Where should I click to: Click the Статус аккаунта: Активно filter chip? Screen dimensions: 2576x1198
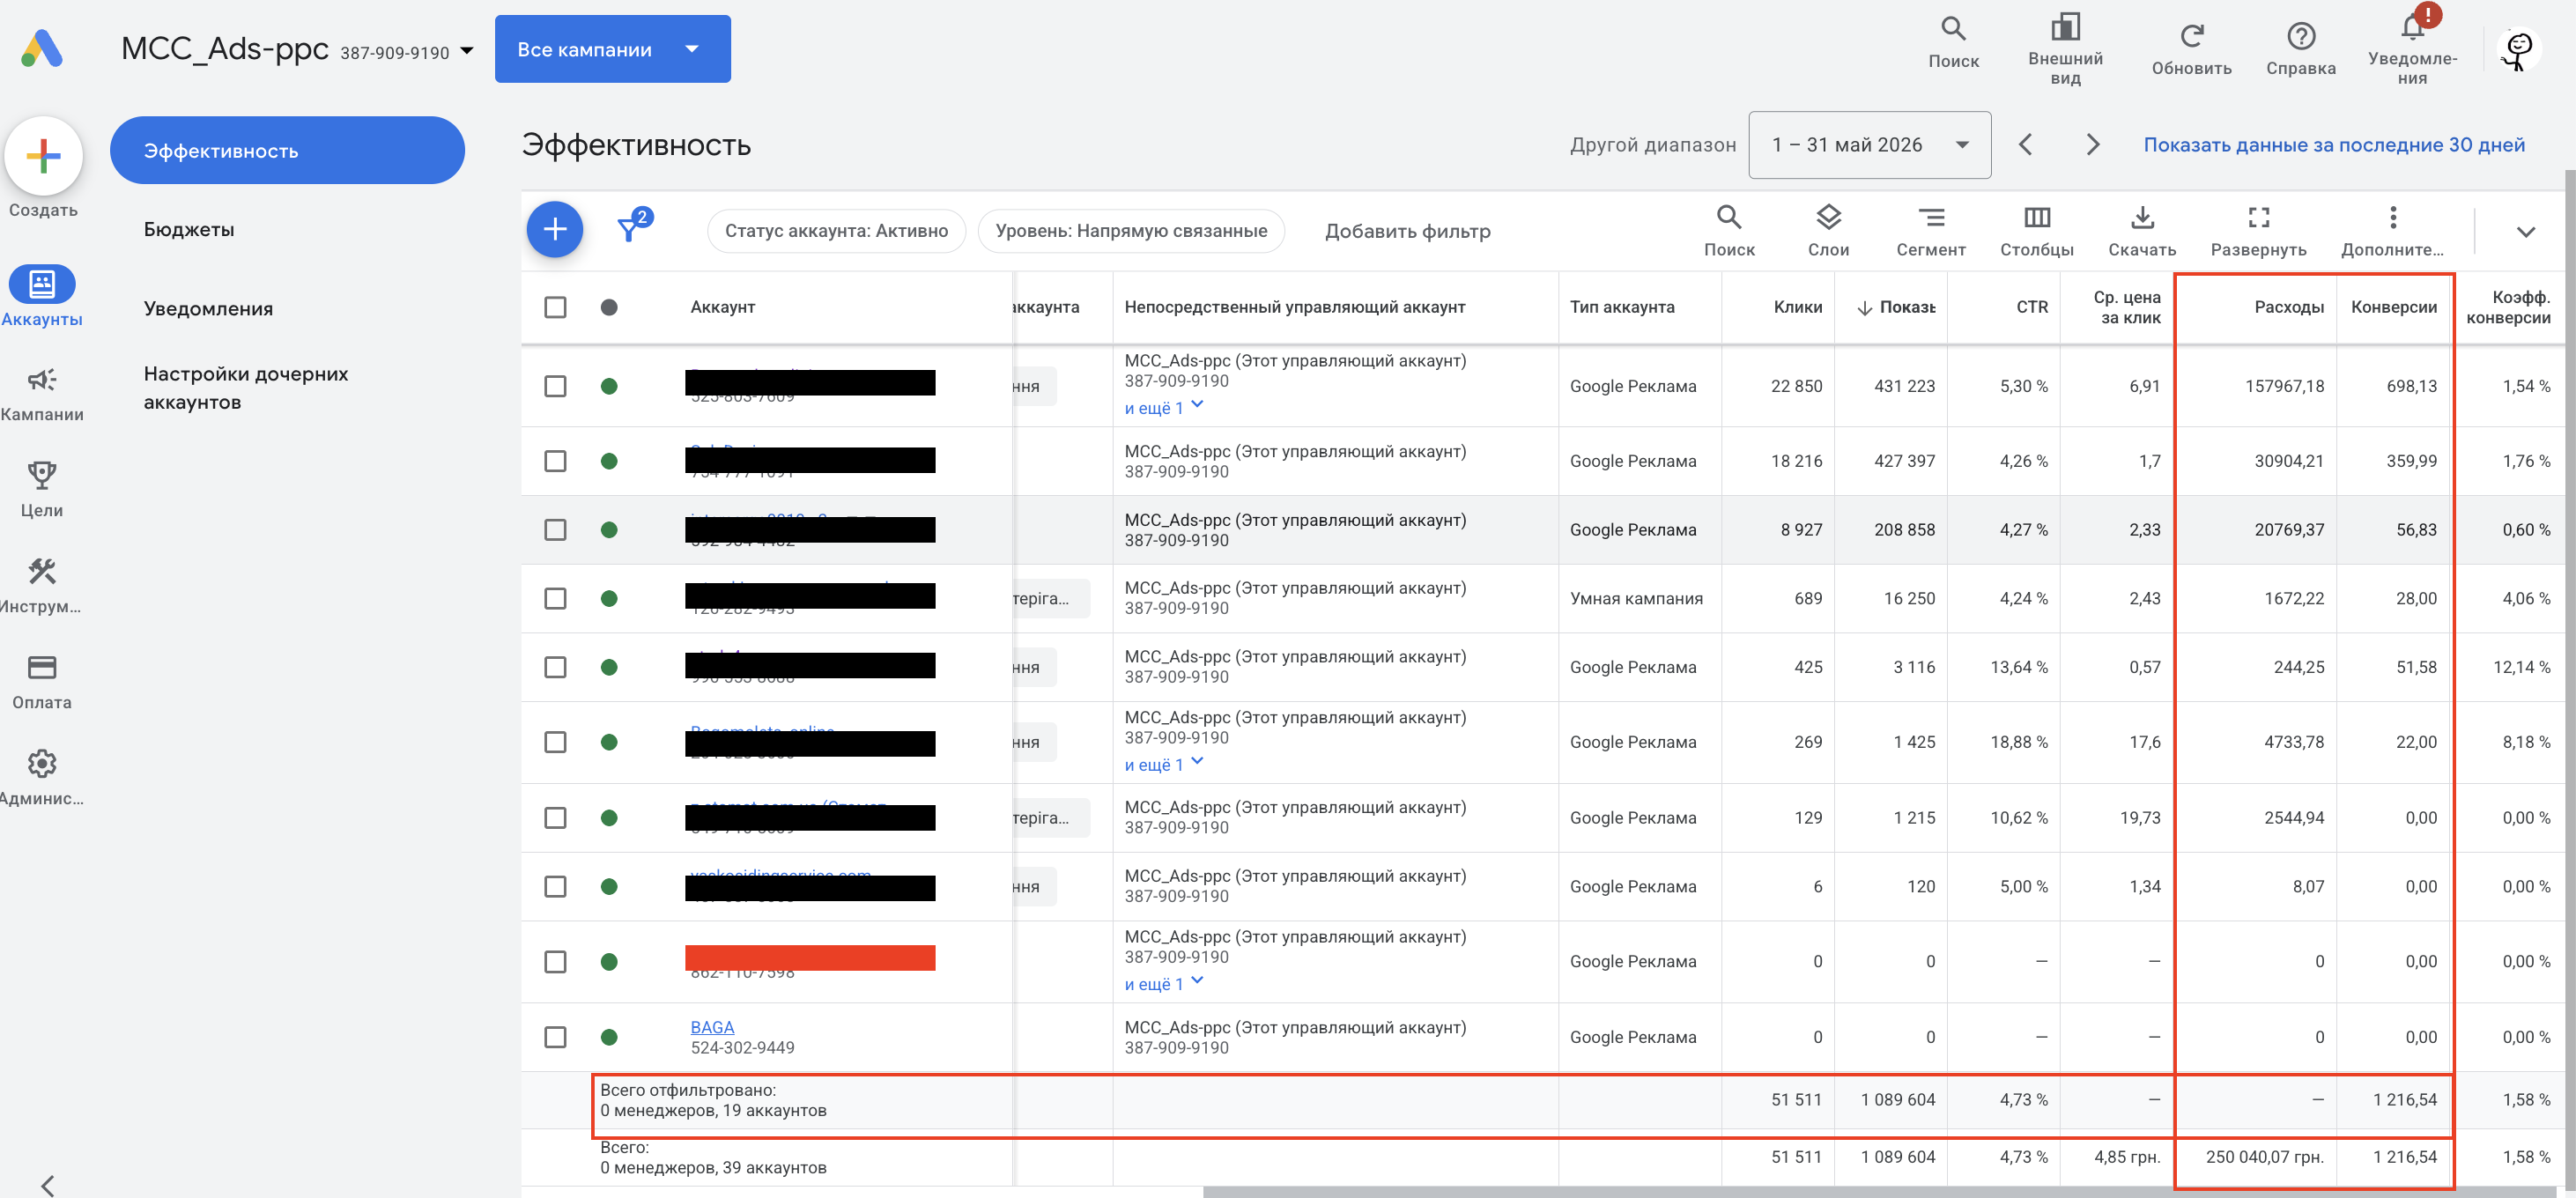tap(836, 231)
